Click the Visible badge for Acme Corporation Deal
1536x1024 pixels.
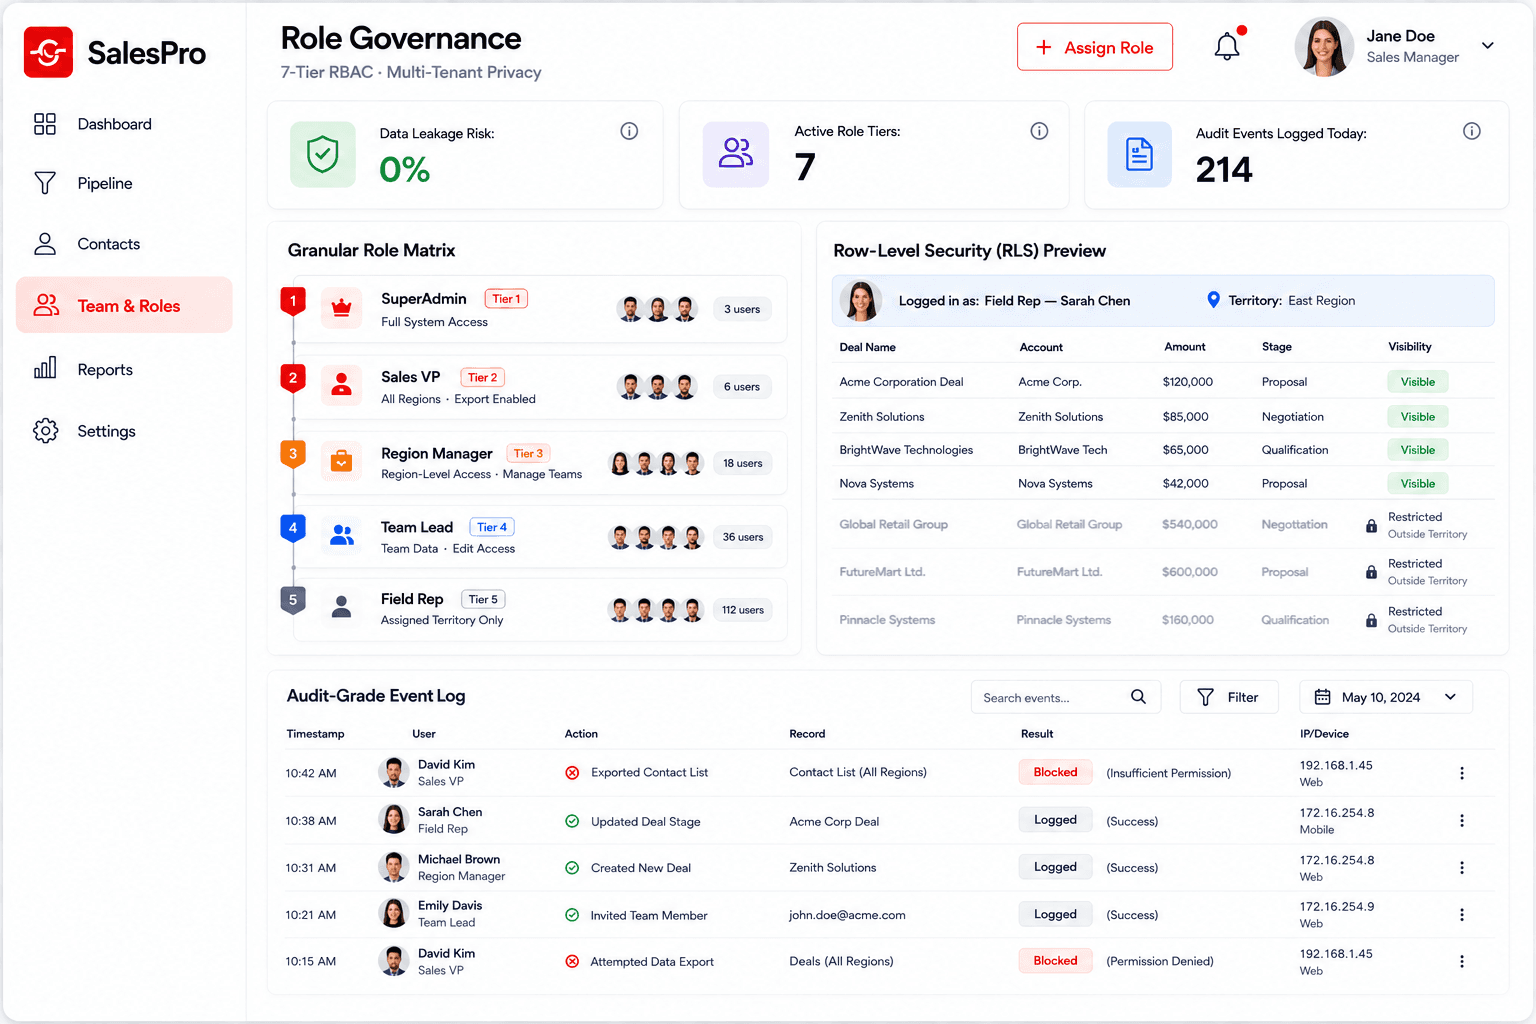click(x=1417, y=382)
